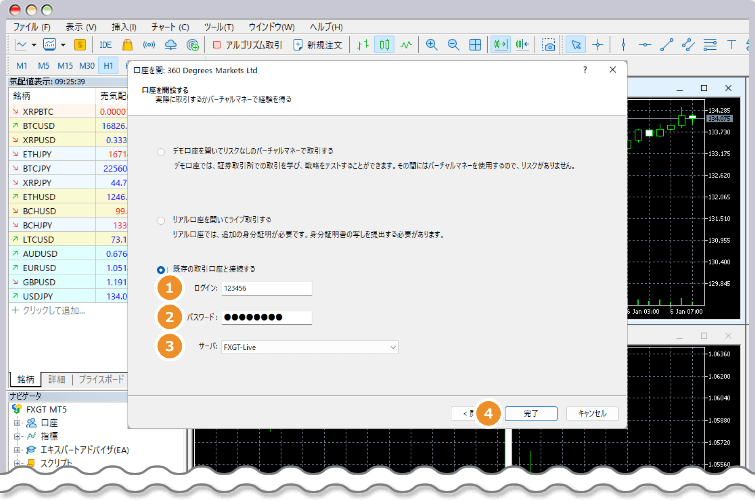Click the キャンセル cancel button
The height and width of the screenshot is (500, 755).
click(592, 413)
